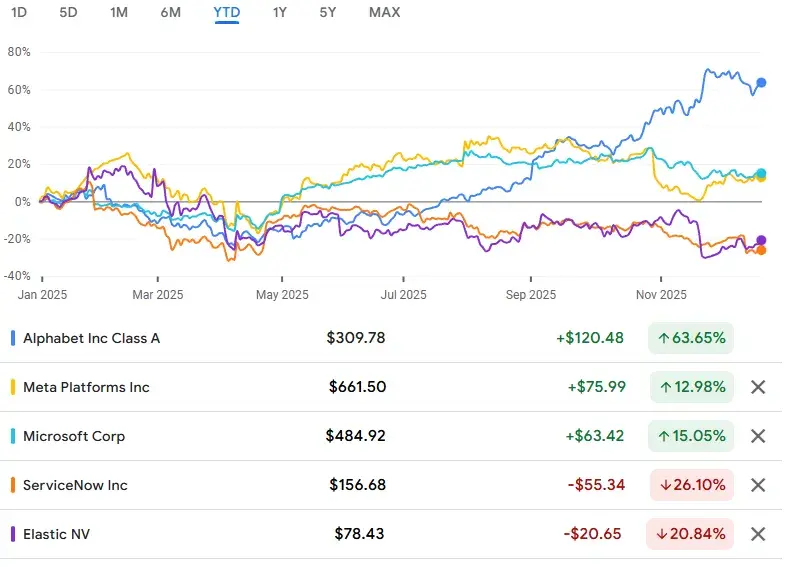Image resolution: width=800 pixels, height=567 pixels.
Task: Remove Microsoft Corp from comparison
Action: [758, 436]
